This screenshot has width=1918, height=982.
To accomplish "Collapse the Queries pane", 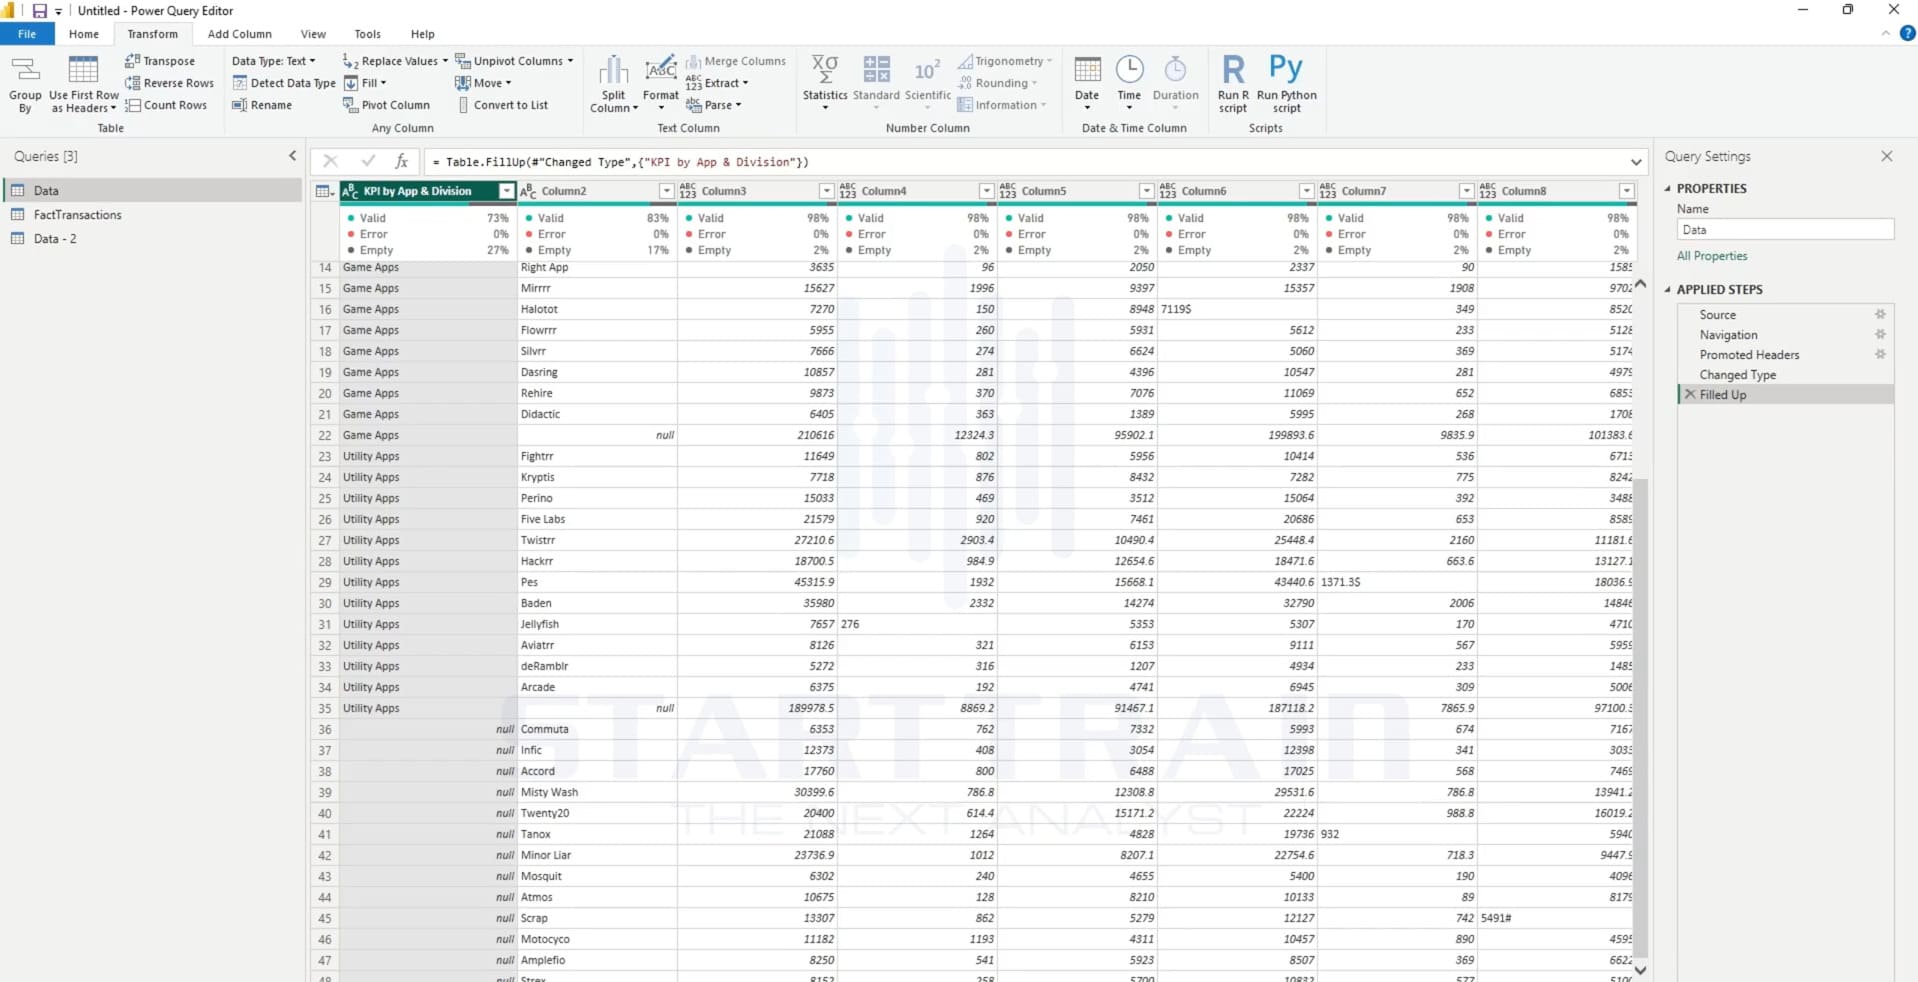I will tap(292, 156).
